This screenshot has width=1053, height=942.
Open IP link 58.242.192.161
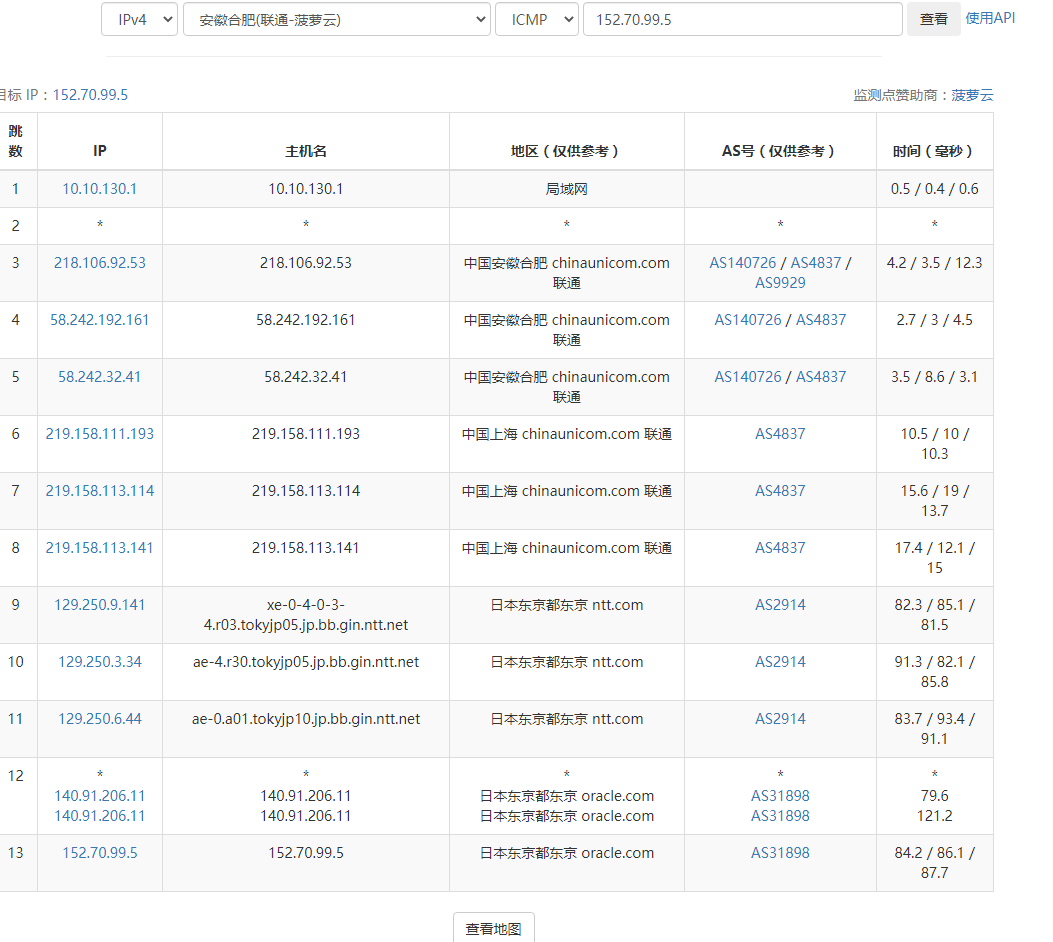(x=99, y=320)
